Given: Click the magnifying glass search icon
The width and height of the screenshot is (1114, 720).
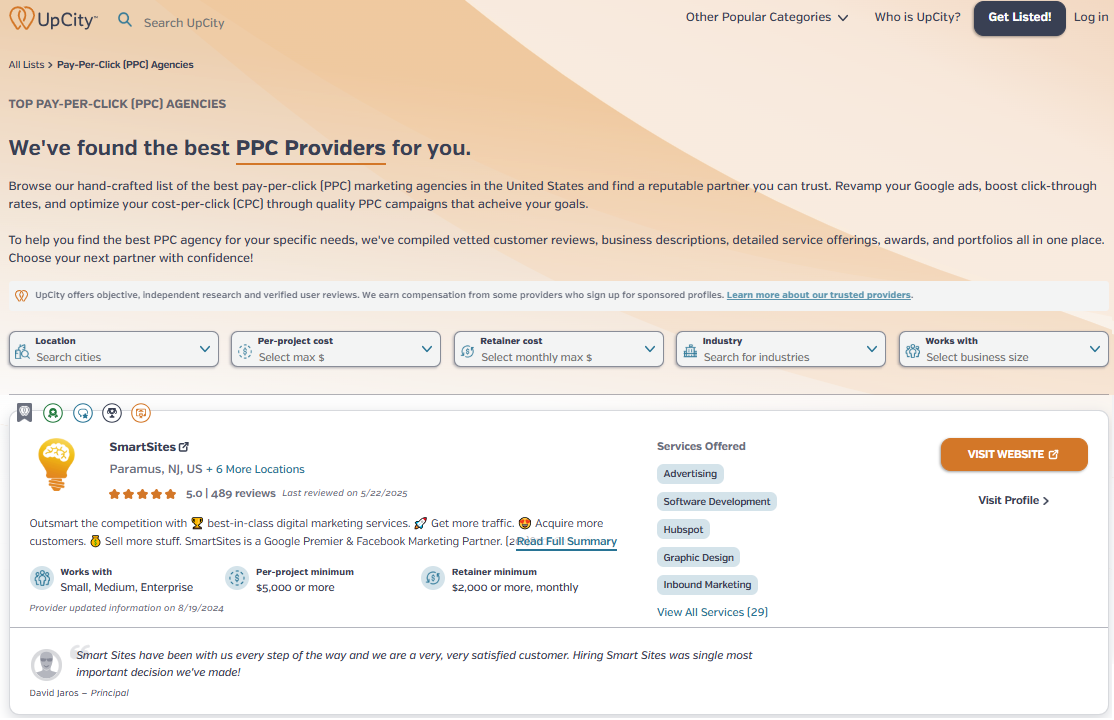Looking at the screenshot, I should point(125,20).
